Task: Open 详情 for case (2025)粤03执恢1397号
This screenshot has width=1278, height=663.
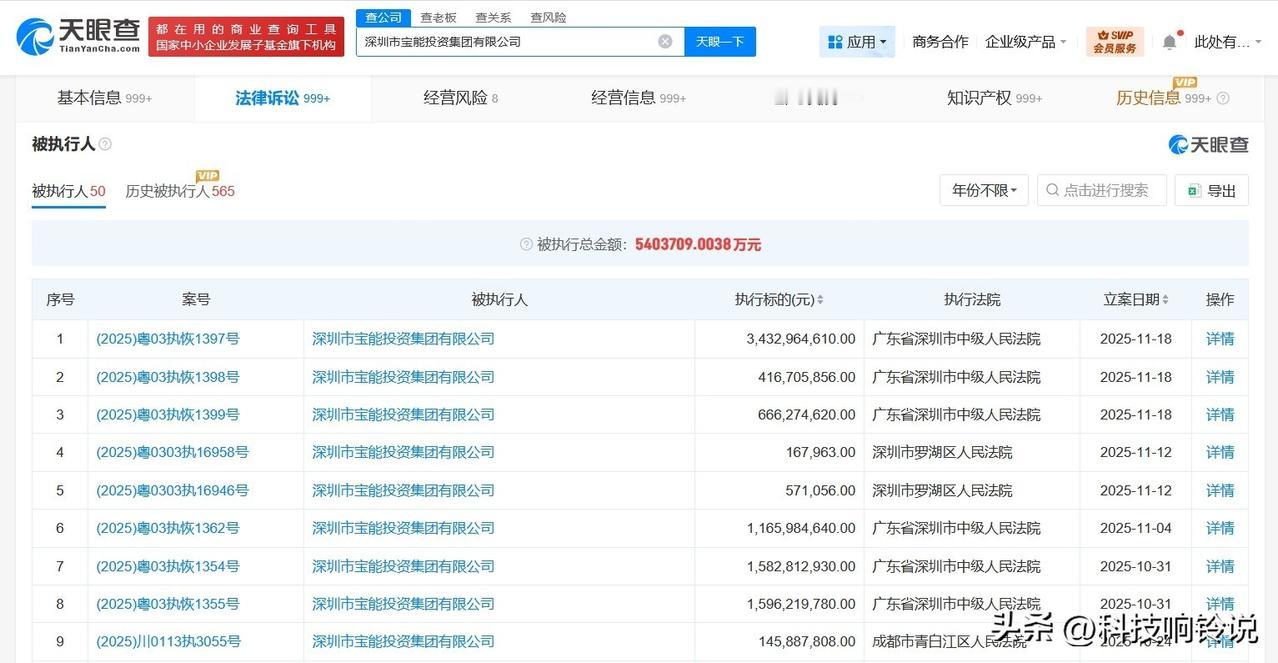Action: click(x=1220, y=338)
